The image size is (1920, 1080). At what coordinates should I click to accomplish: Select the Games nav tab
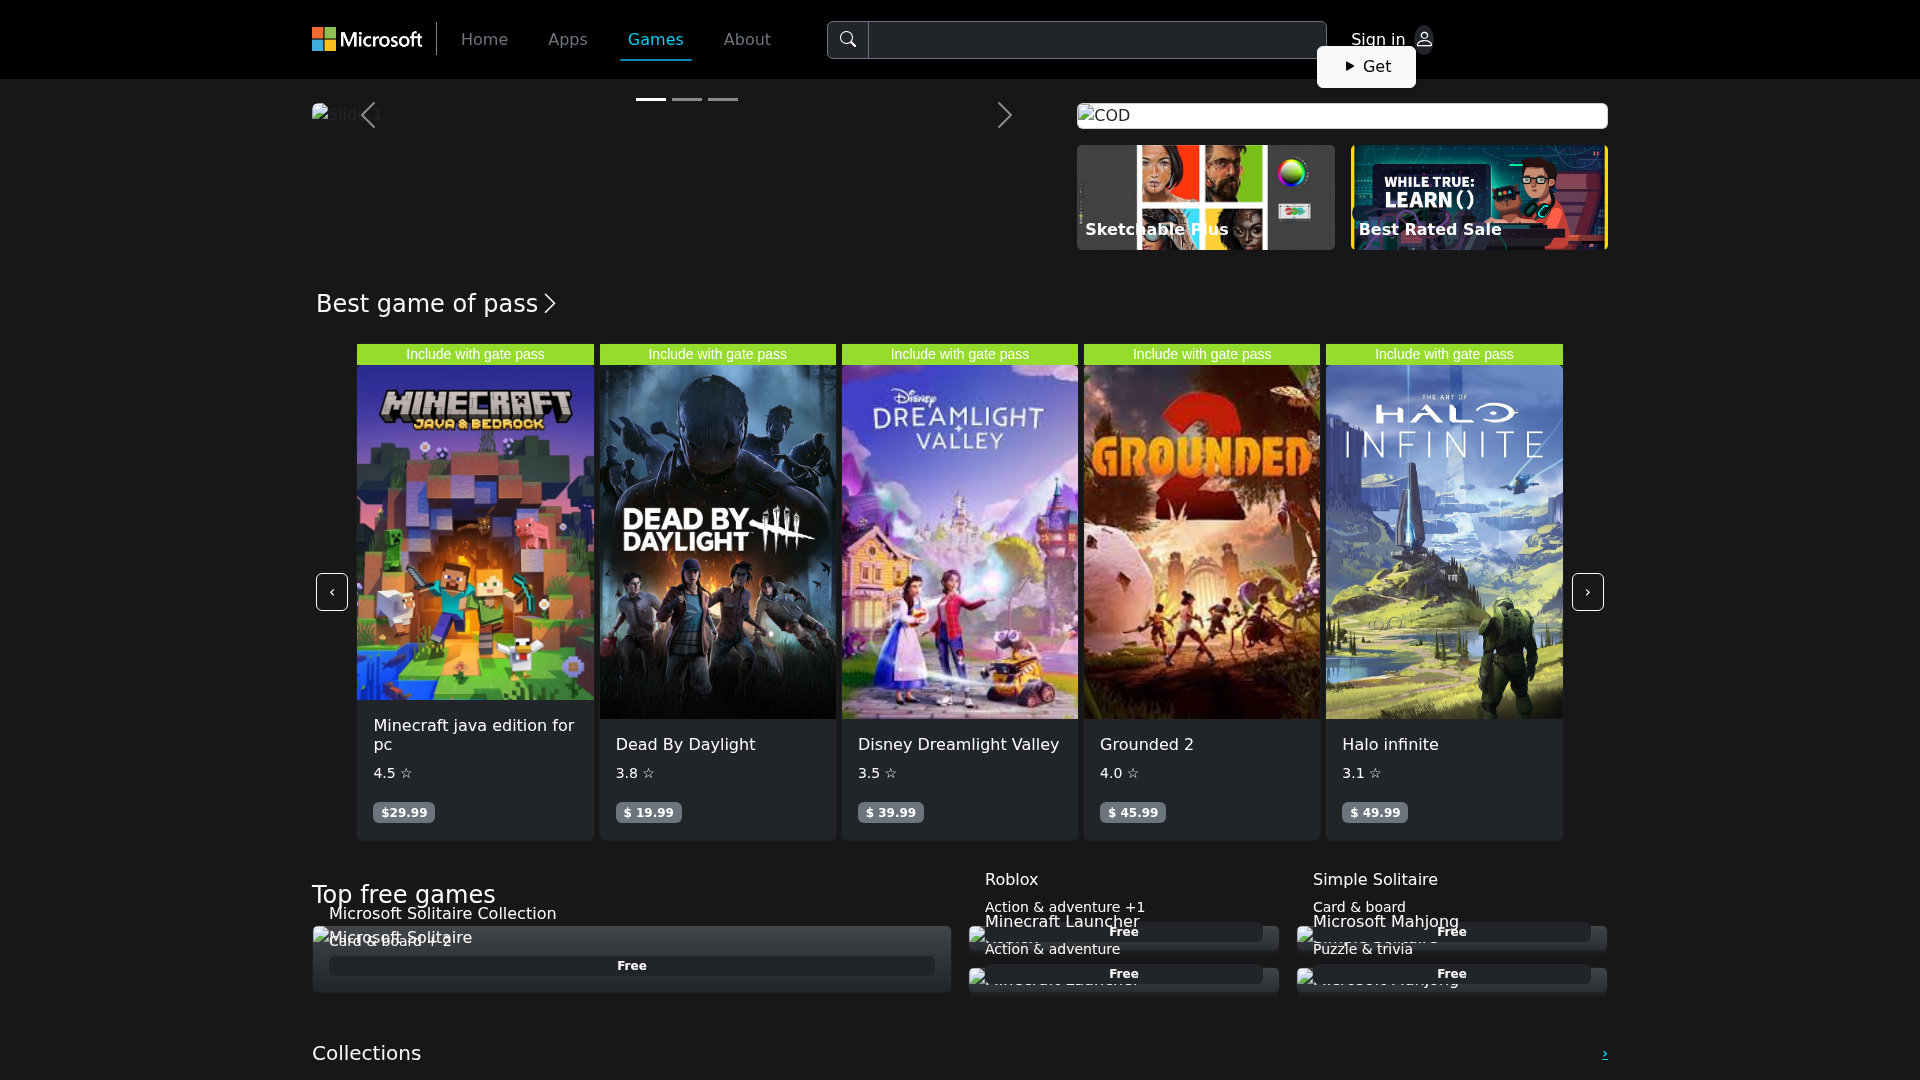pyautogui.click(x=656, y=40)
